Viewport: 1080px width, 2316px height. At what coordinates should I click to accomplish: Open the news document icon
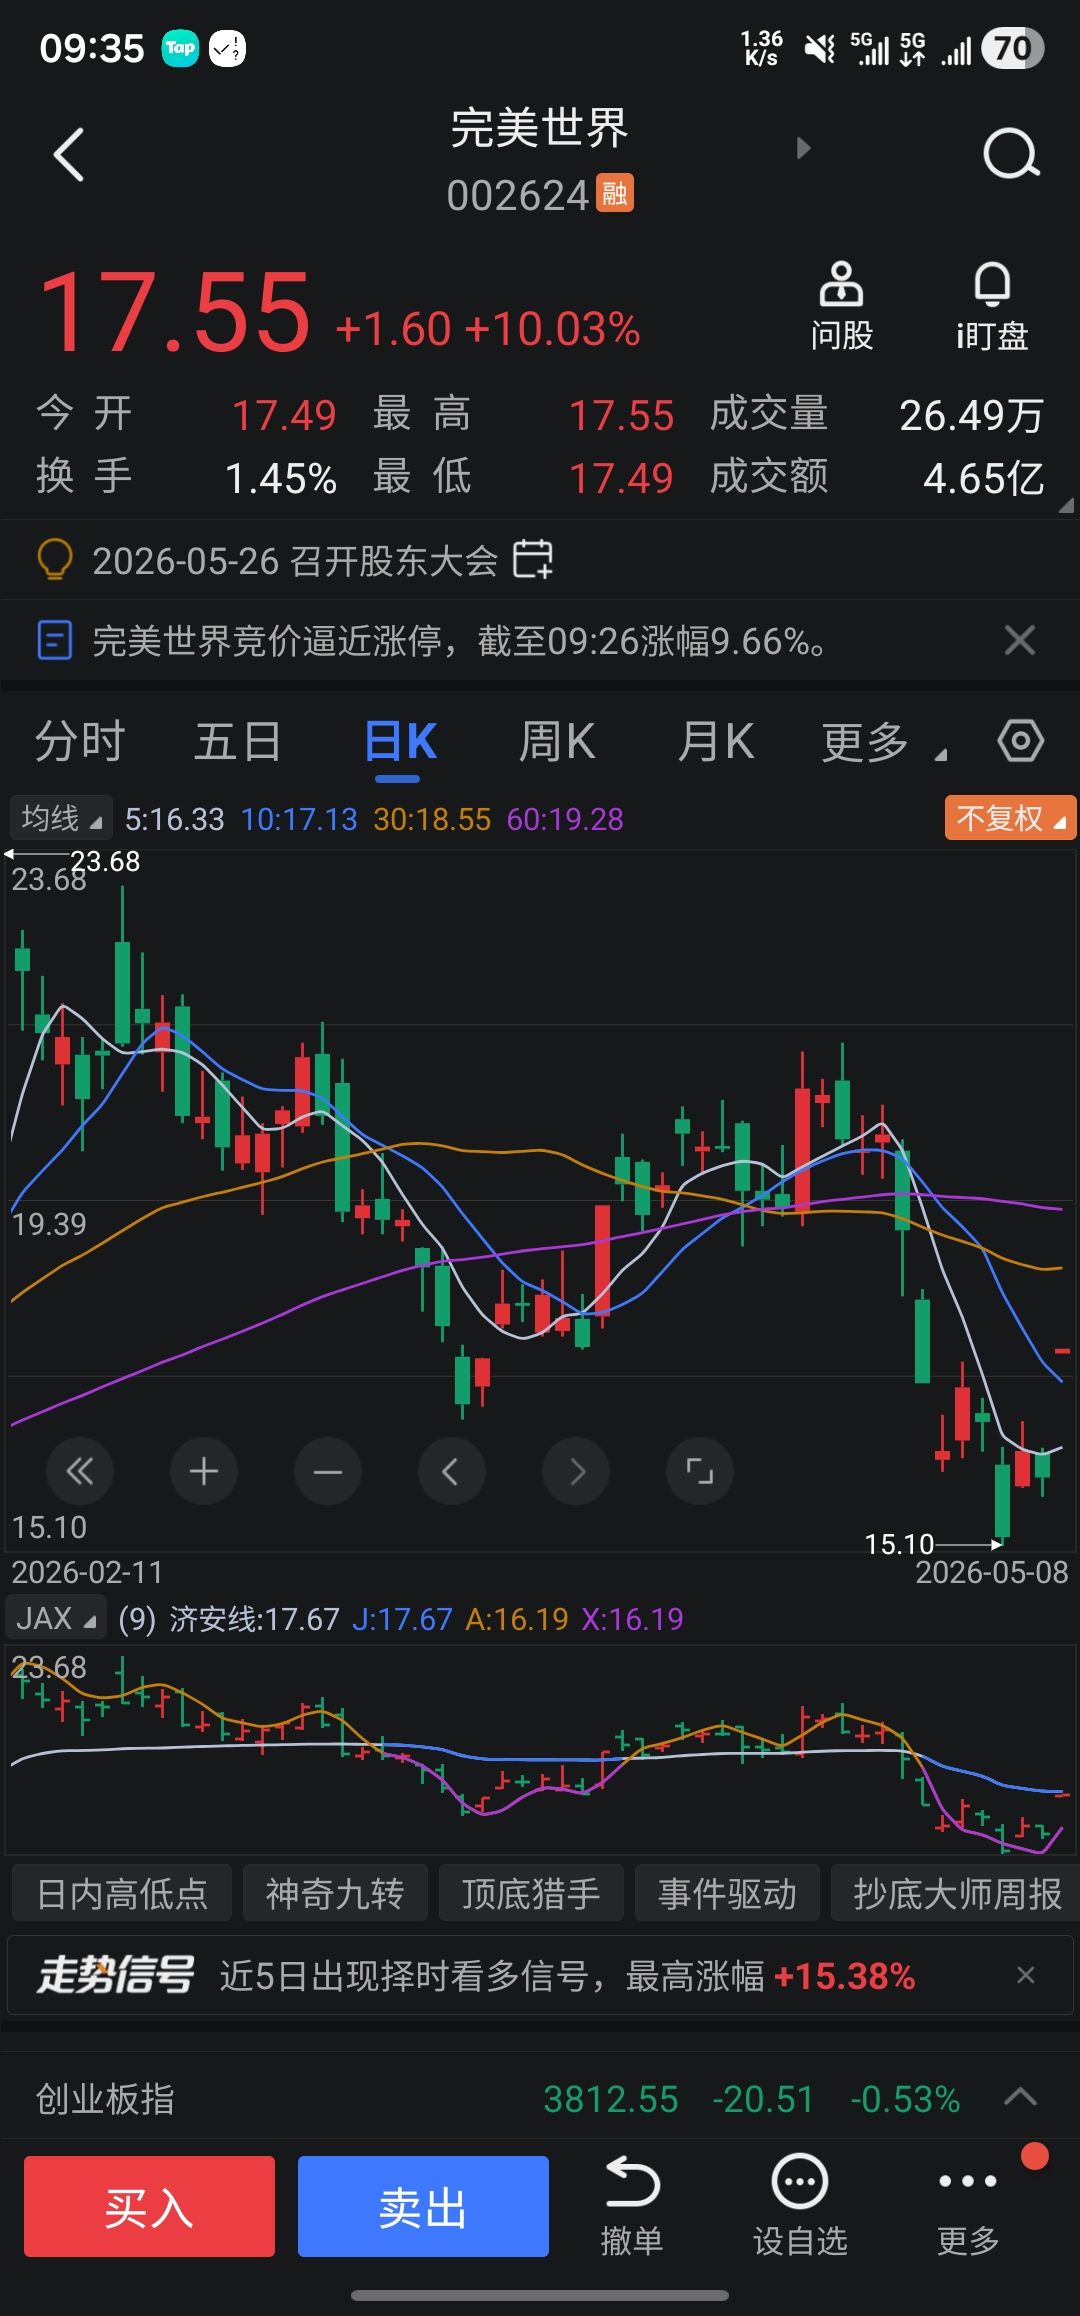[x=54, y=640]
